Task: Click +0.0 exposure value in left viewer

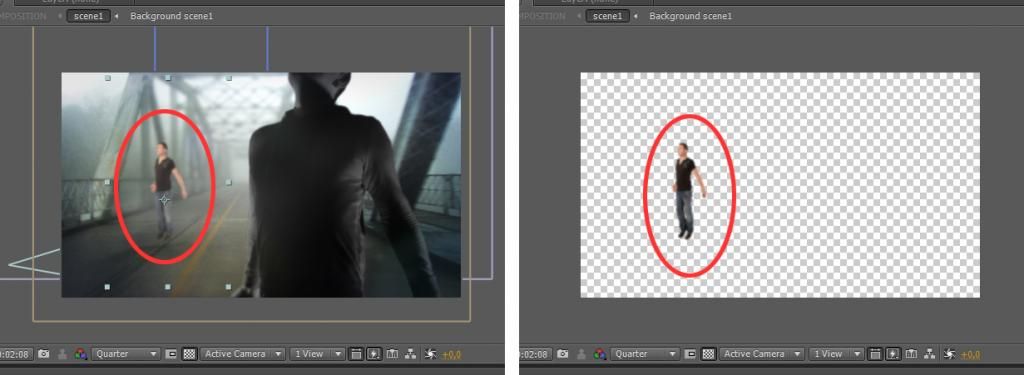Action: pyautogui.click(x=451, y=355)
